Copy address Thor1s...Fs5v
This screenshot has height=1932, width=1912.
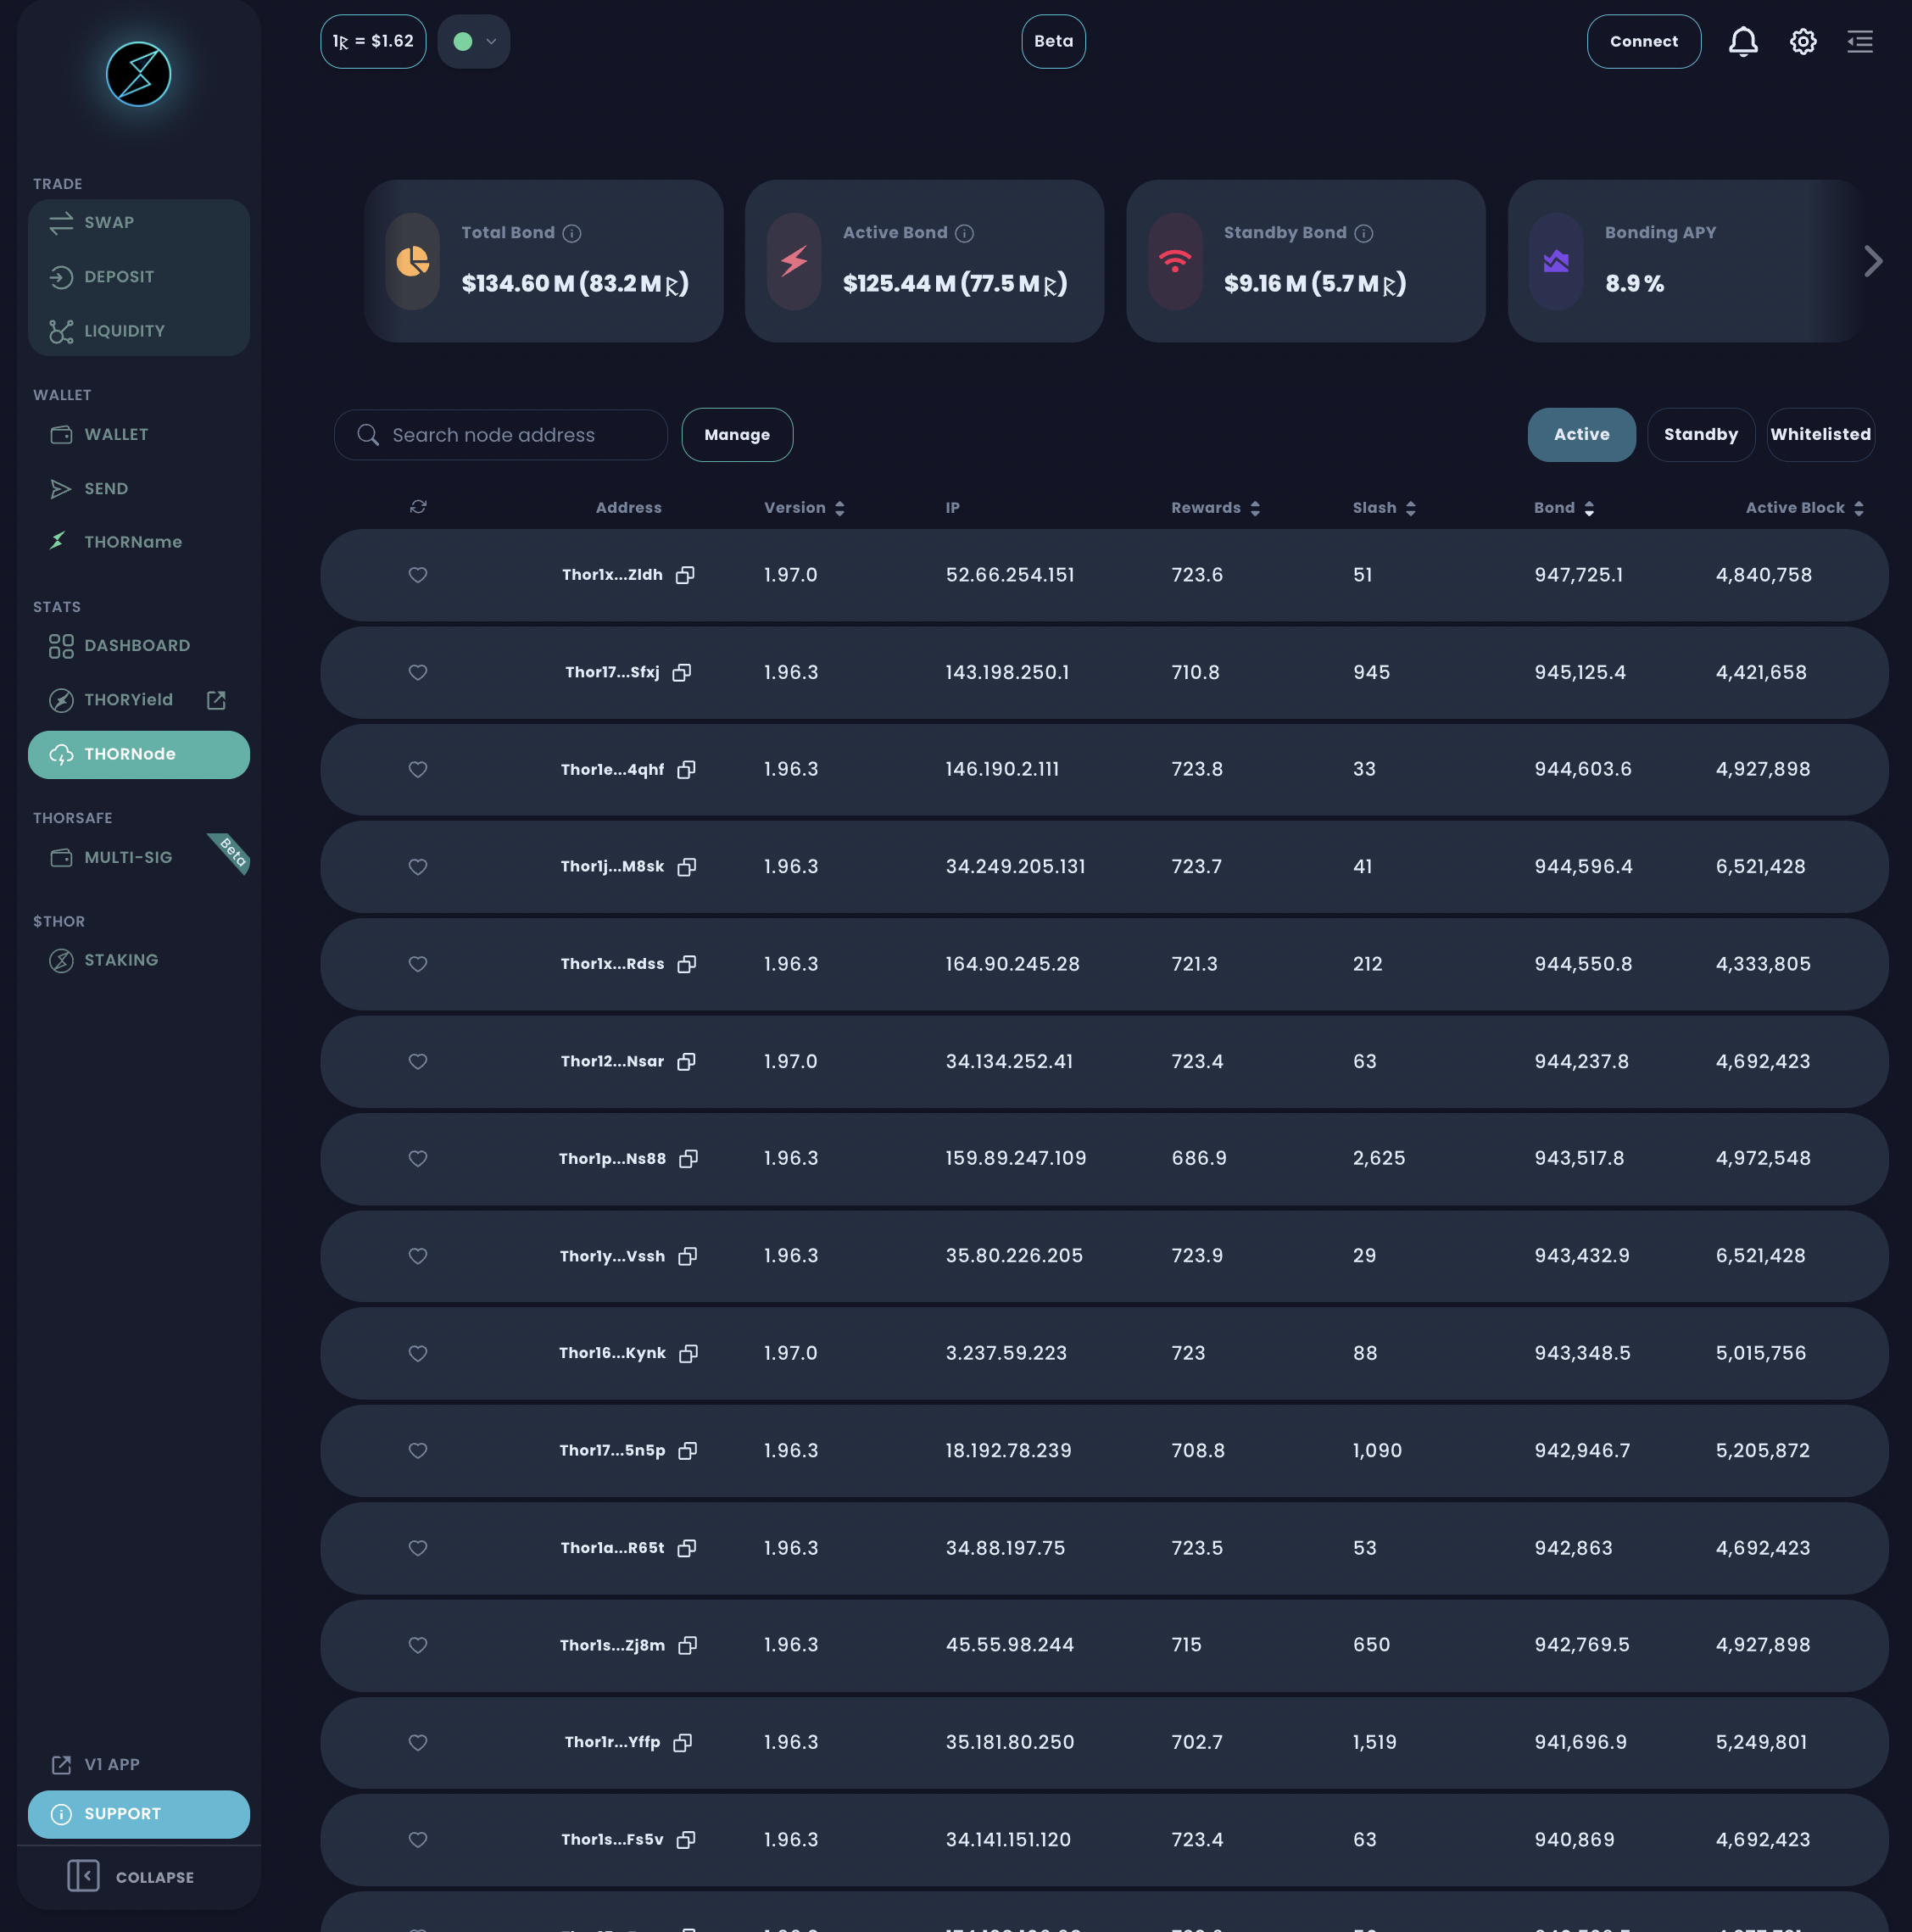[685, 1840]
